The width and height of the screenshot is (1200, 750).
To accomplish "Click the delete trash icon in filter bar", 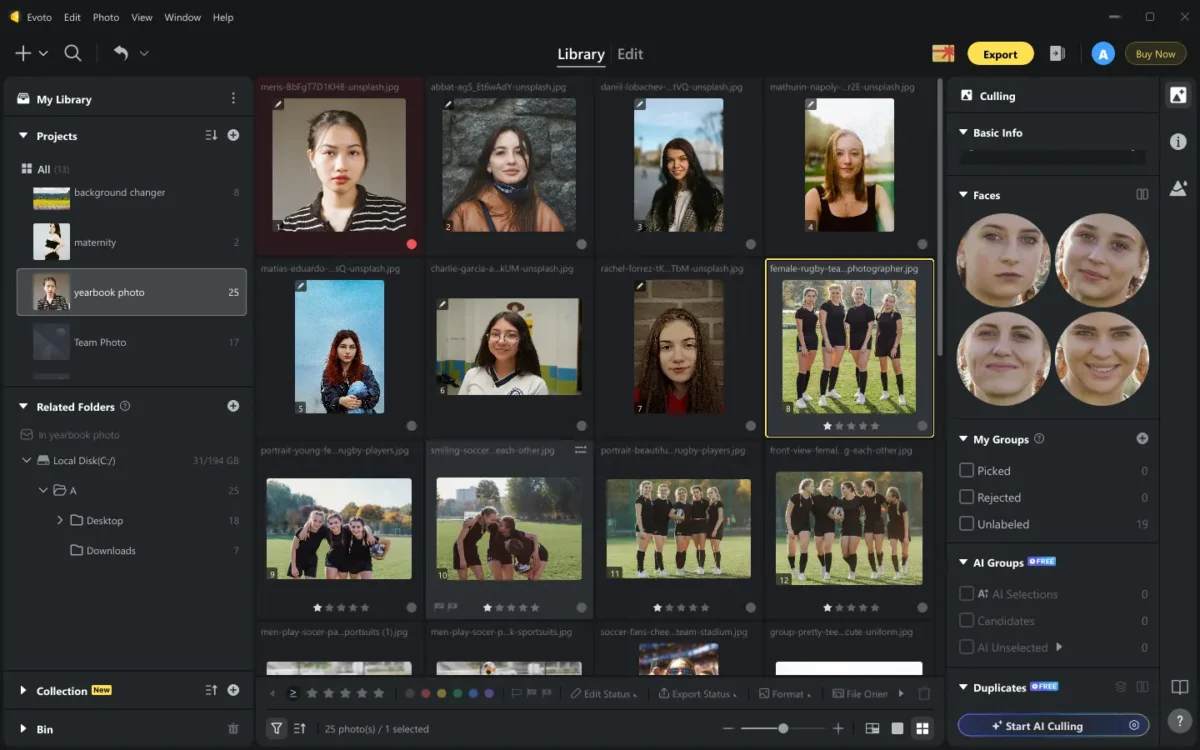I will (924, 693).
